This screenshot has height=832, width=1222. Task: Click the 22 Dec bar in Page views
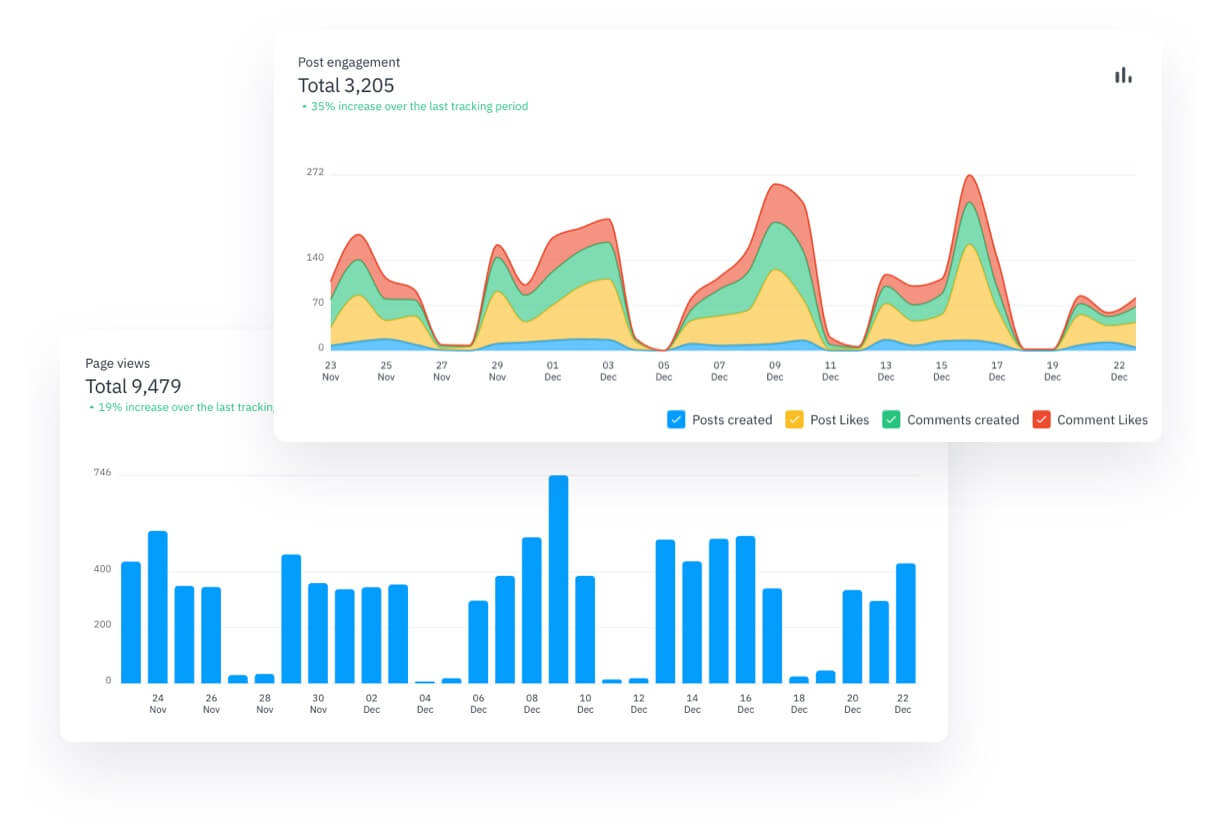tap(905, 623)
